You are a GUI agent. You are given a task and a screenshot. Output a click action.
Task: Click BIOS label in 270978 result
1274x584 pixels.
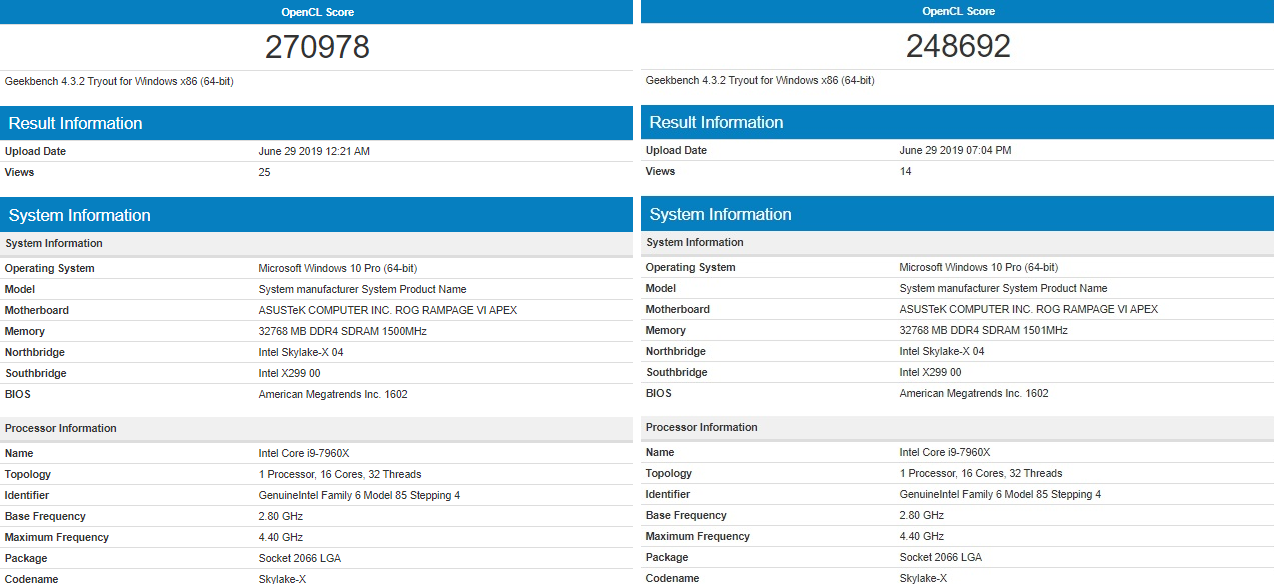[x=17, y=394]
